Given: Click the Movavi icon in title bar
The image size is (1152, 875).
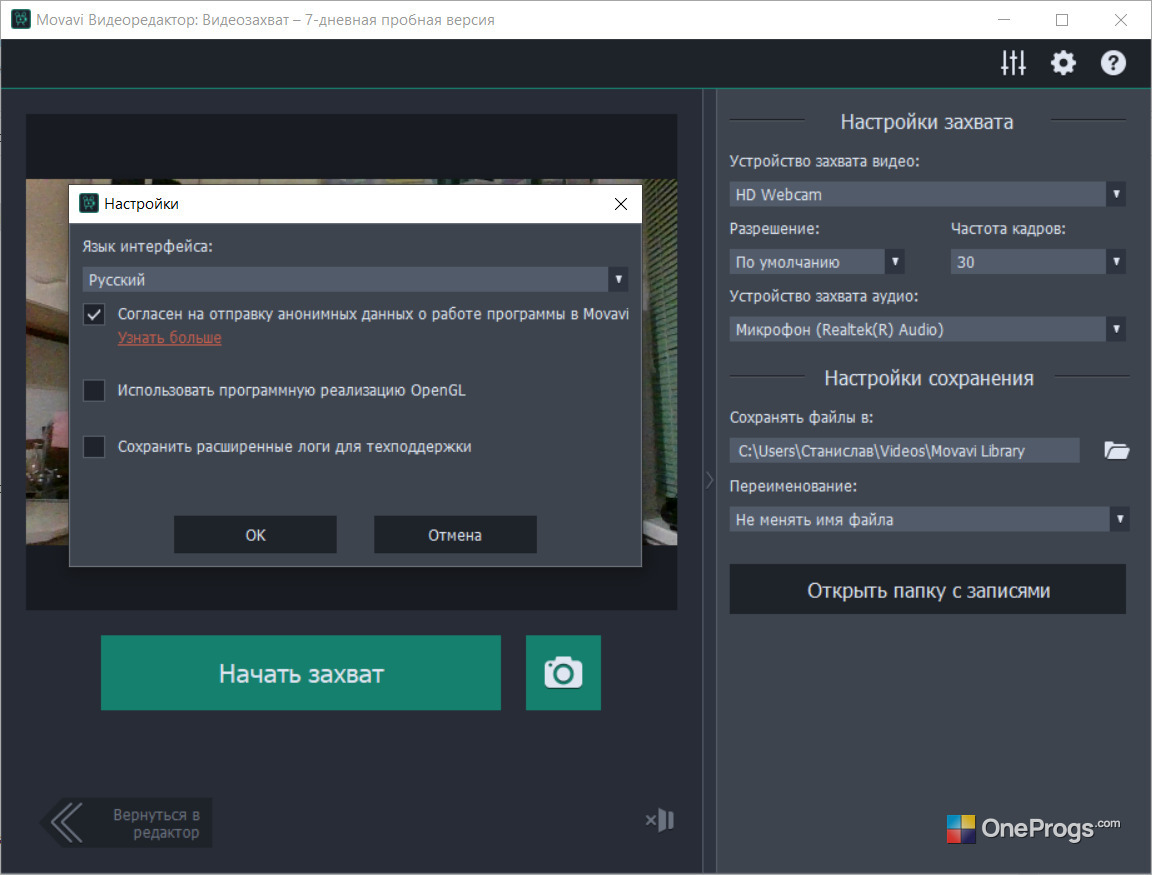Looking at the screenshot, I should pos(21,19).
